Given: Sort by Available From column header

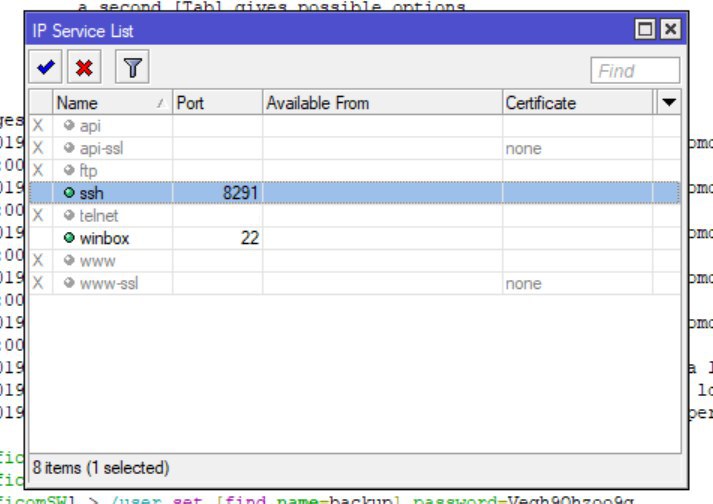Looking at the screenshot, I should click(382, 103).
